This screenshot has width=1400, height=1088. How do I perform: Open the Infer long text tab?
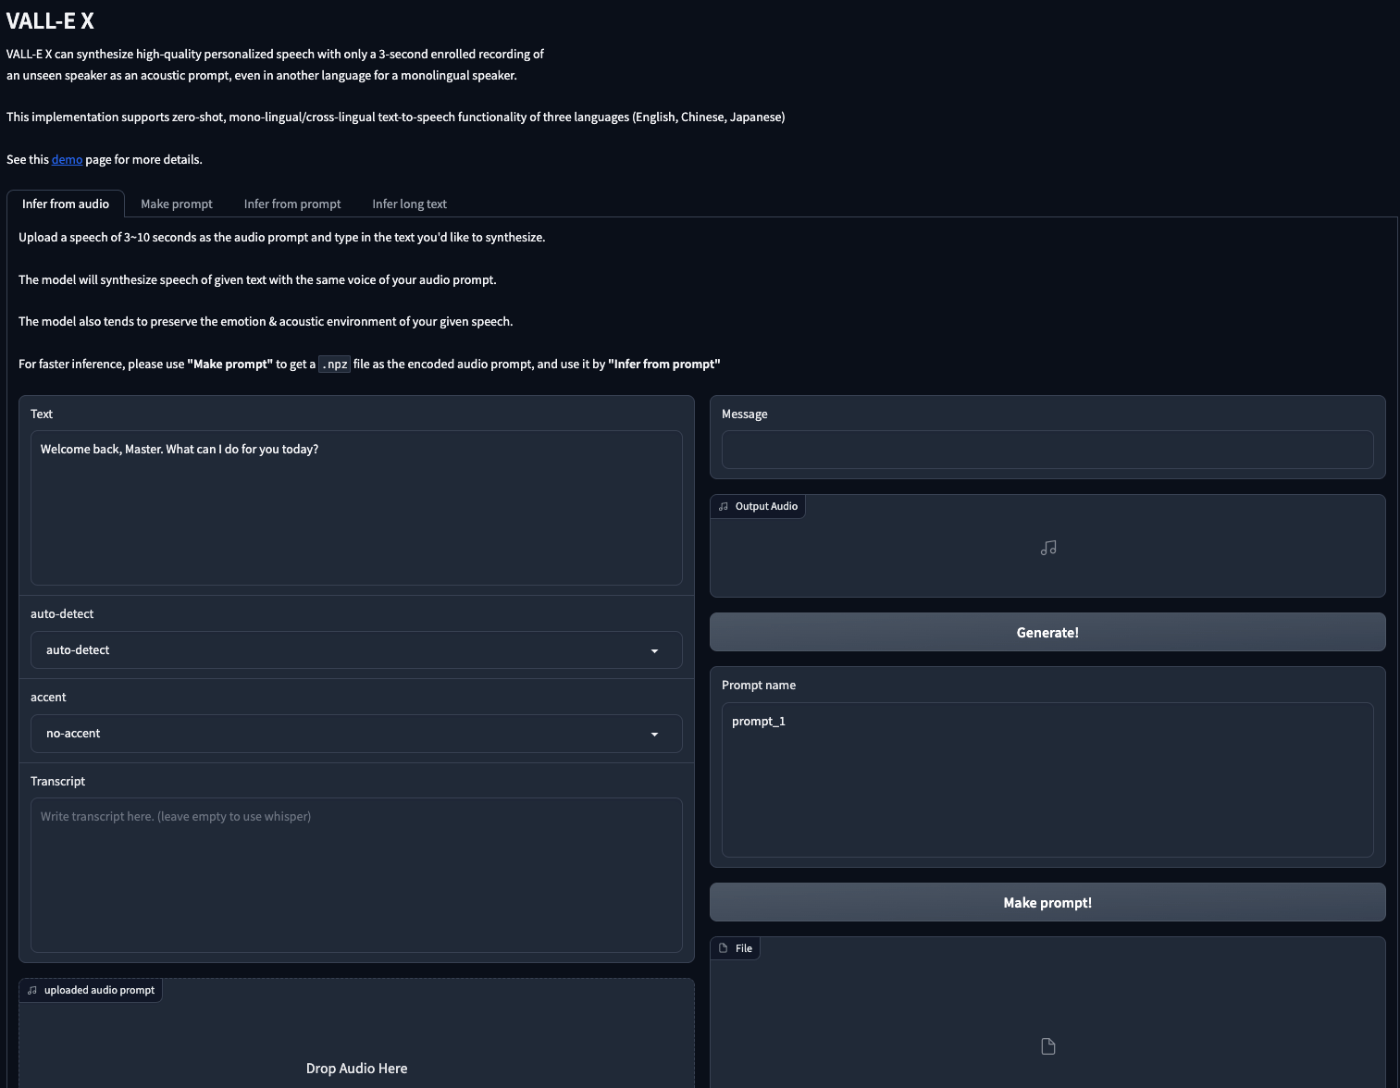pos(409,204)
